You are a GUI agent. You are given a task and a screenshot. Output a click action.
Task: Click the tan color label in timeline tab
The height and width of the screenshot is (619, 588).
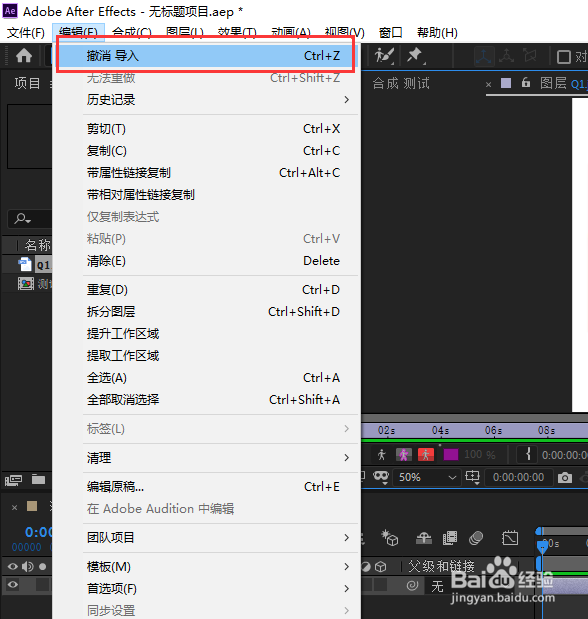[x=32, y=506]
